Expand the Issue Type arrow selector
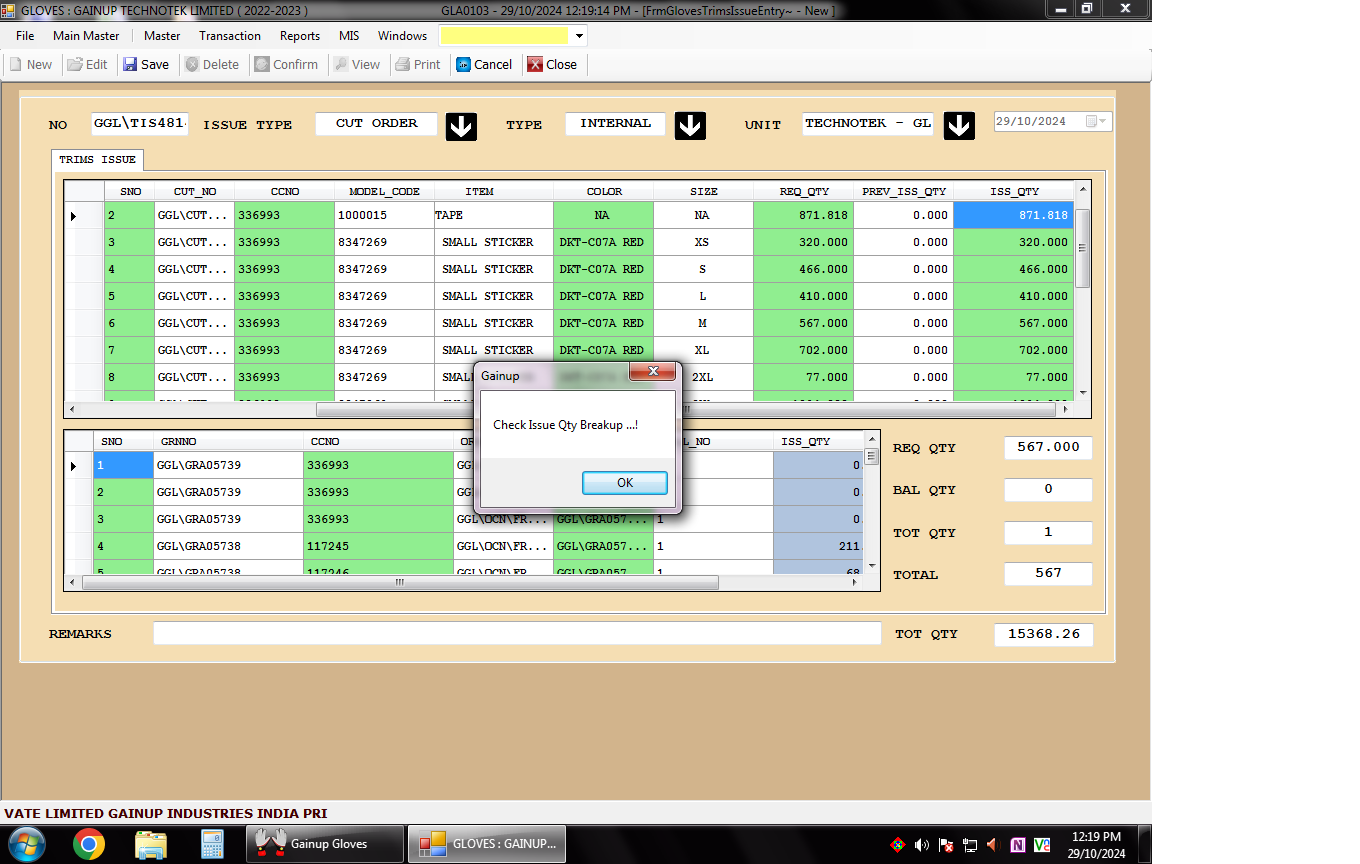 pos(461,126)
